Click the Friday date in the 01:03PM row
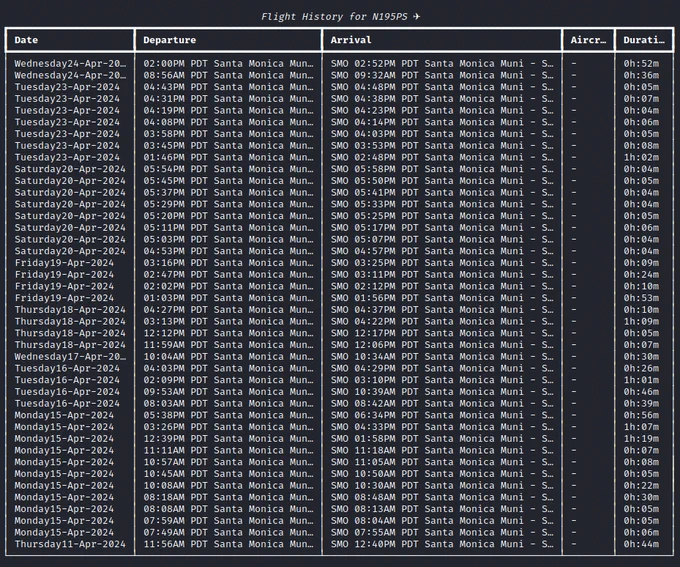Image resolution: width=680 pixels, height=567 pixels. point(64,298)
